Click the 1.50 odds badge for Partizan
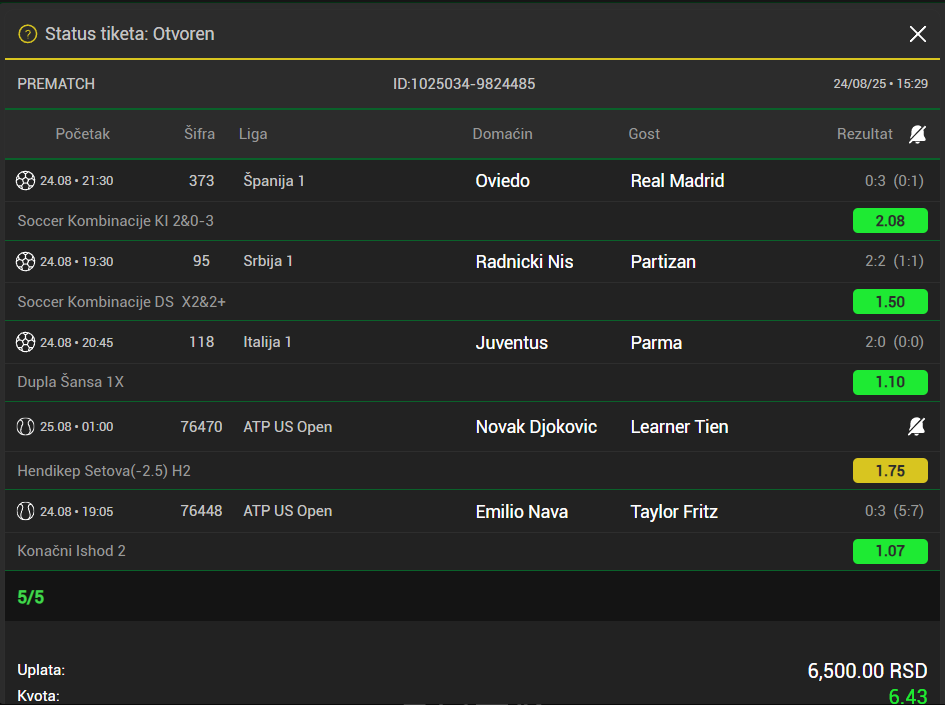This screenshot has width=945, height=705. pos(890,301)
